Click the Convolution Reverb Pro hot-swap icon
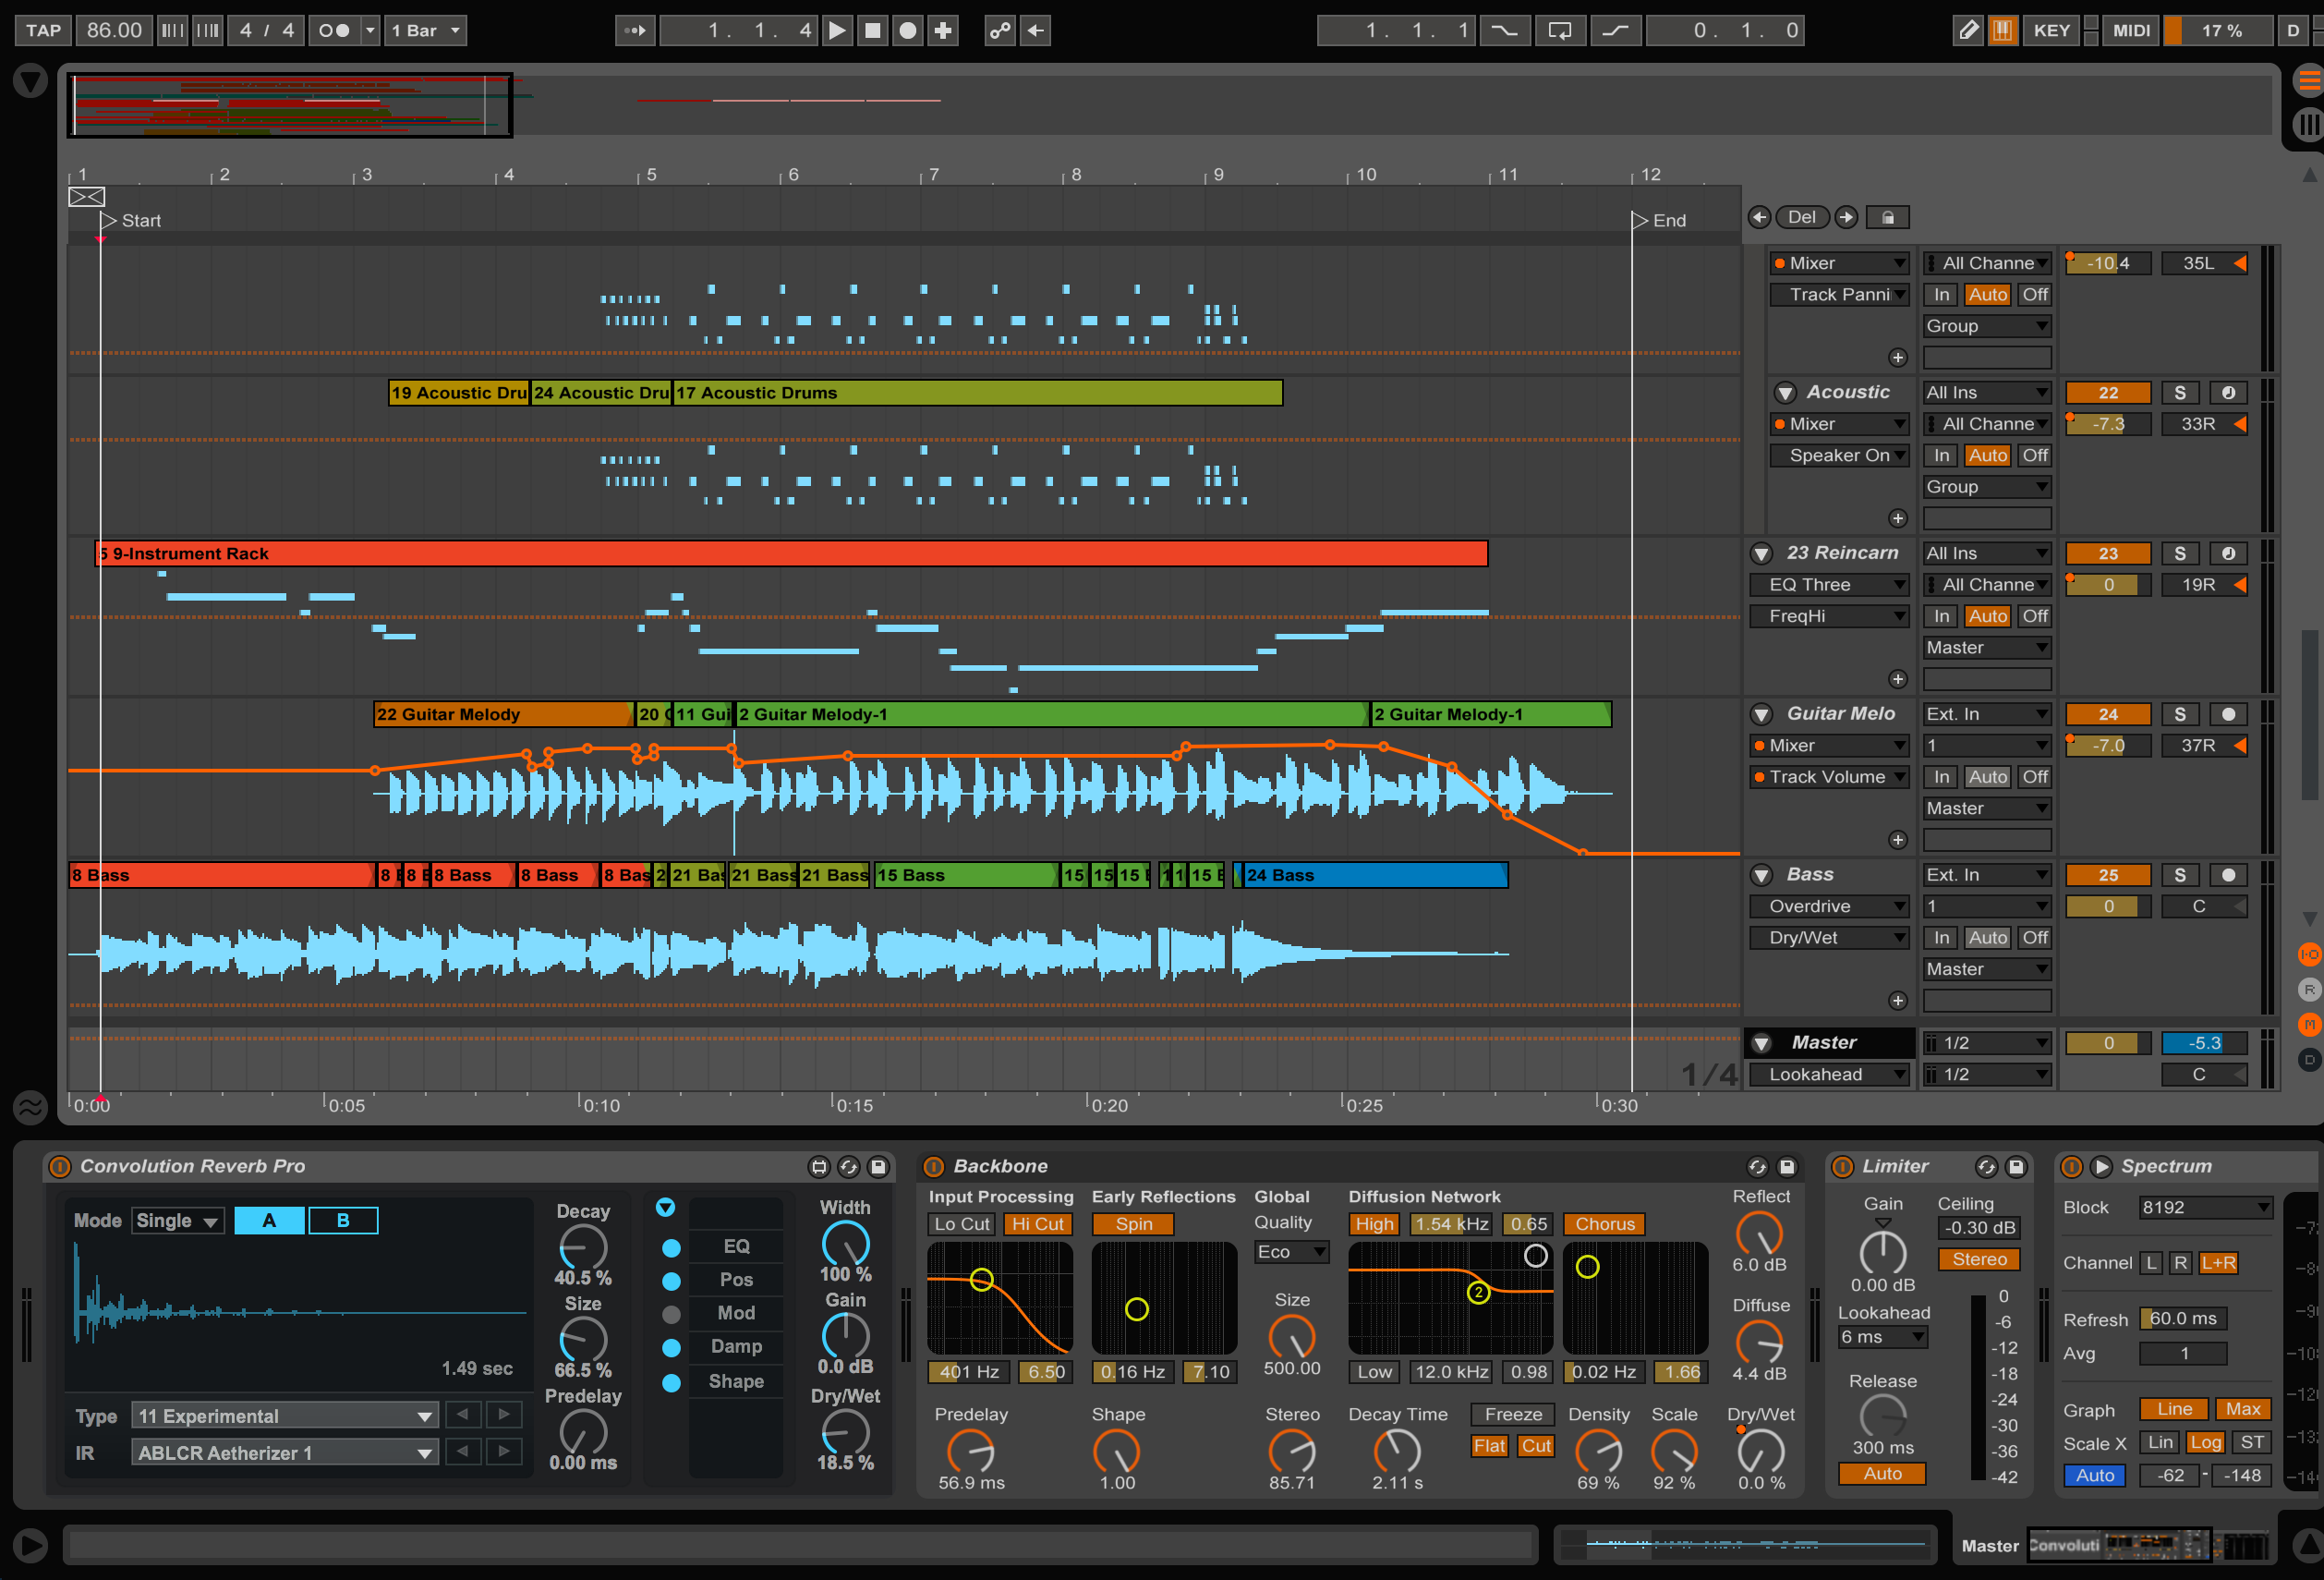2324x1580 pixels. [848, 1166]
